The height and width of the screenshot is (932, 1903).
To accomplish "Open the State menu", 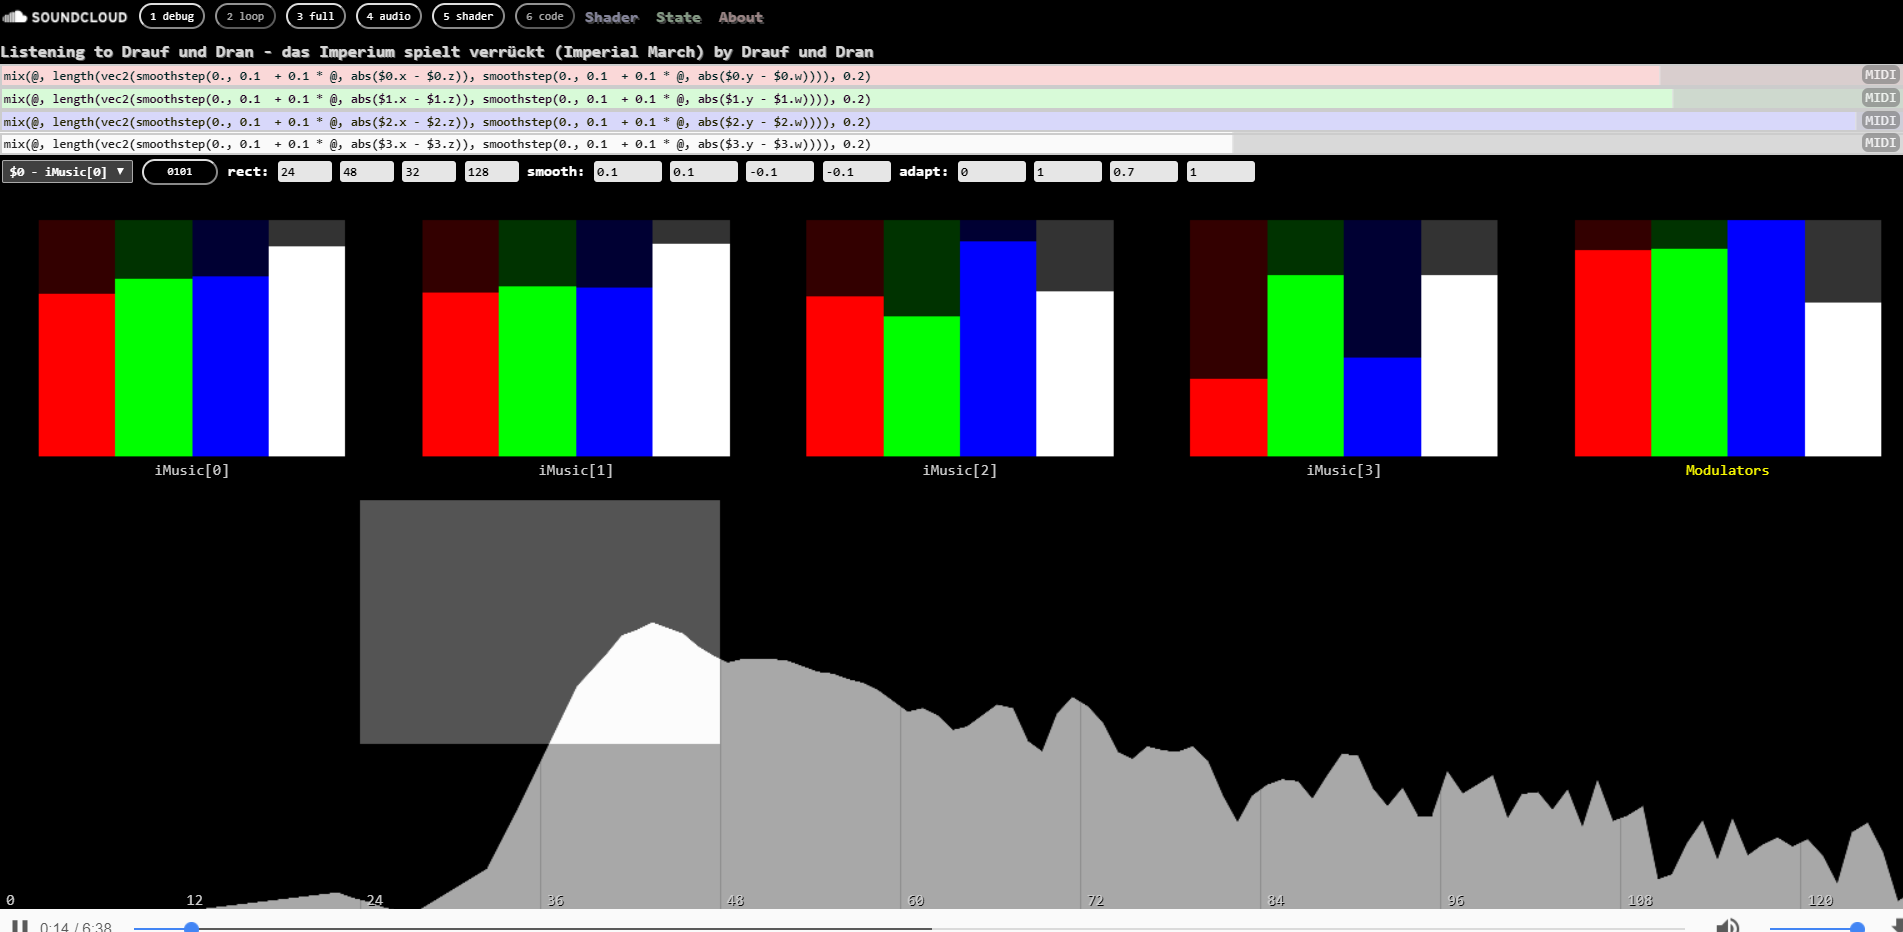I will [678, 17].
